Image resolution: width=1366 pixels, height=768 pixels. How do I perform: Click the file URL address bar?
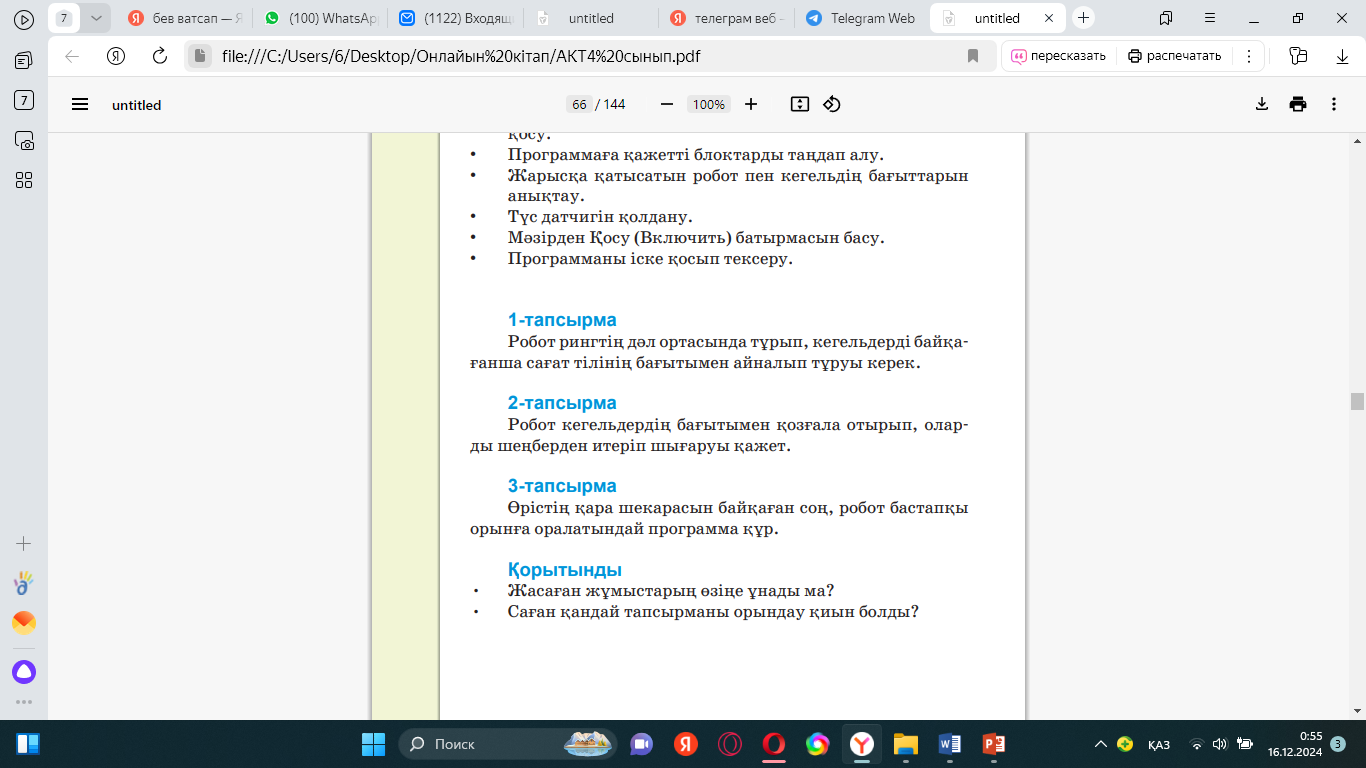coord(590,56)
